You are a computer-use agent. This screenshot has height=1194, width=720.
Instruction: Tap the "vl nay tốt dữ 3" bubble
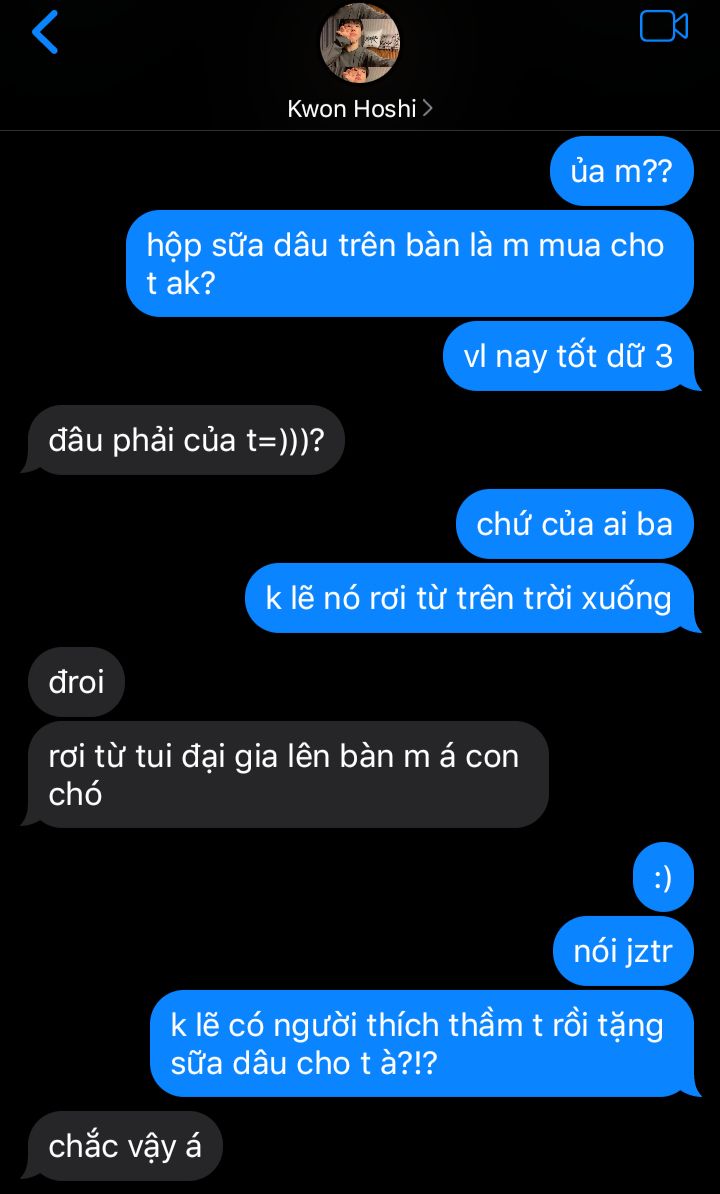tap(569, 356)
